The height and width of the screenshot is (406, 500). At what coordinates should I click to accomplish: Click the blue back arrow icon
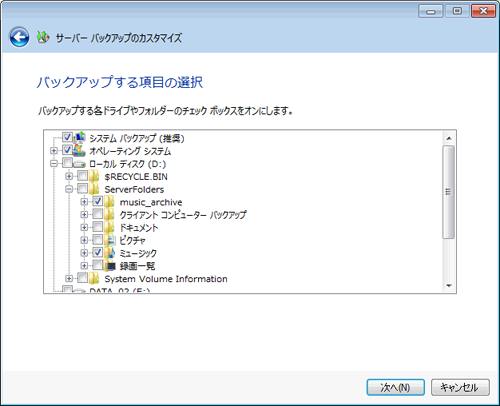click(19, 37)
